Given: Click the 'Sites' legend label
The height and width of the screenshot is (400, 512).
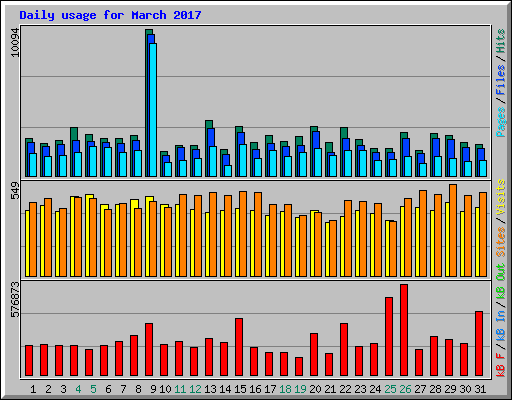Looking at the screenshot, I should click(x=501, y=242).
